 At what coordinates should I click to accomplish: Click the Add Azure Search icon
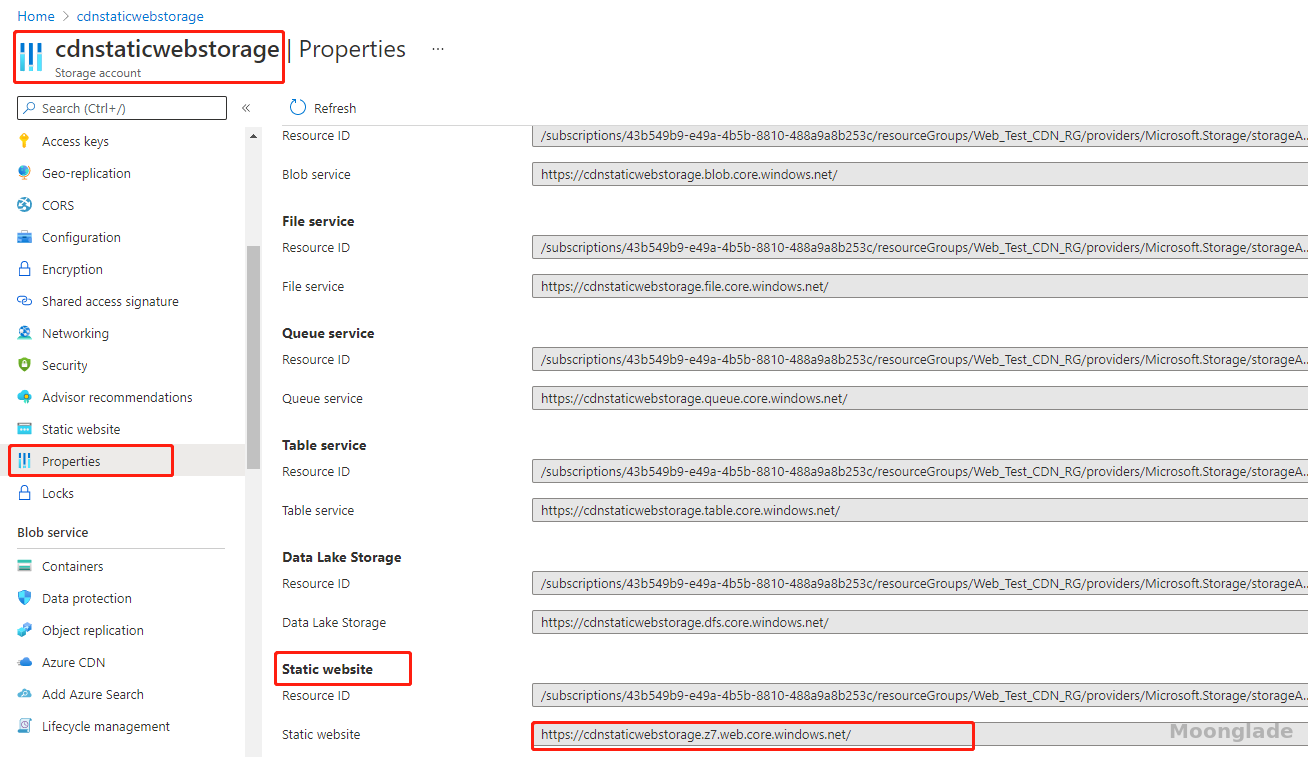point(25,694)
